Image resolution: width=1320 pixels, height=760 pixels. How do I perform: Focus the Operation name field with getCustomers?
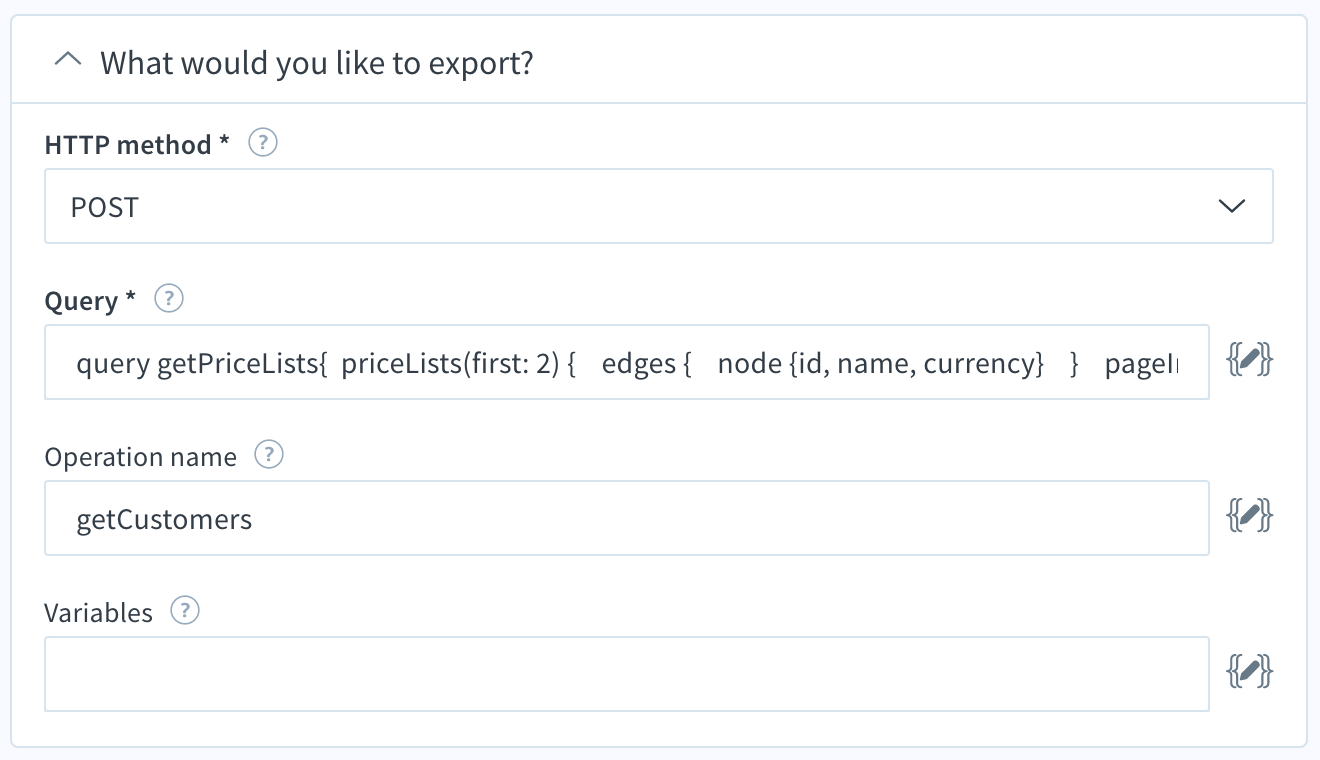coord(627,518)
